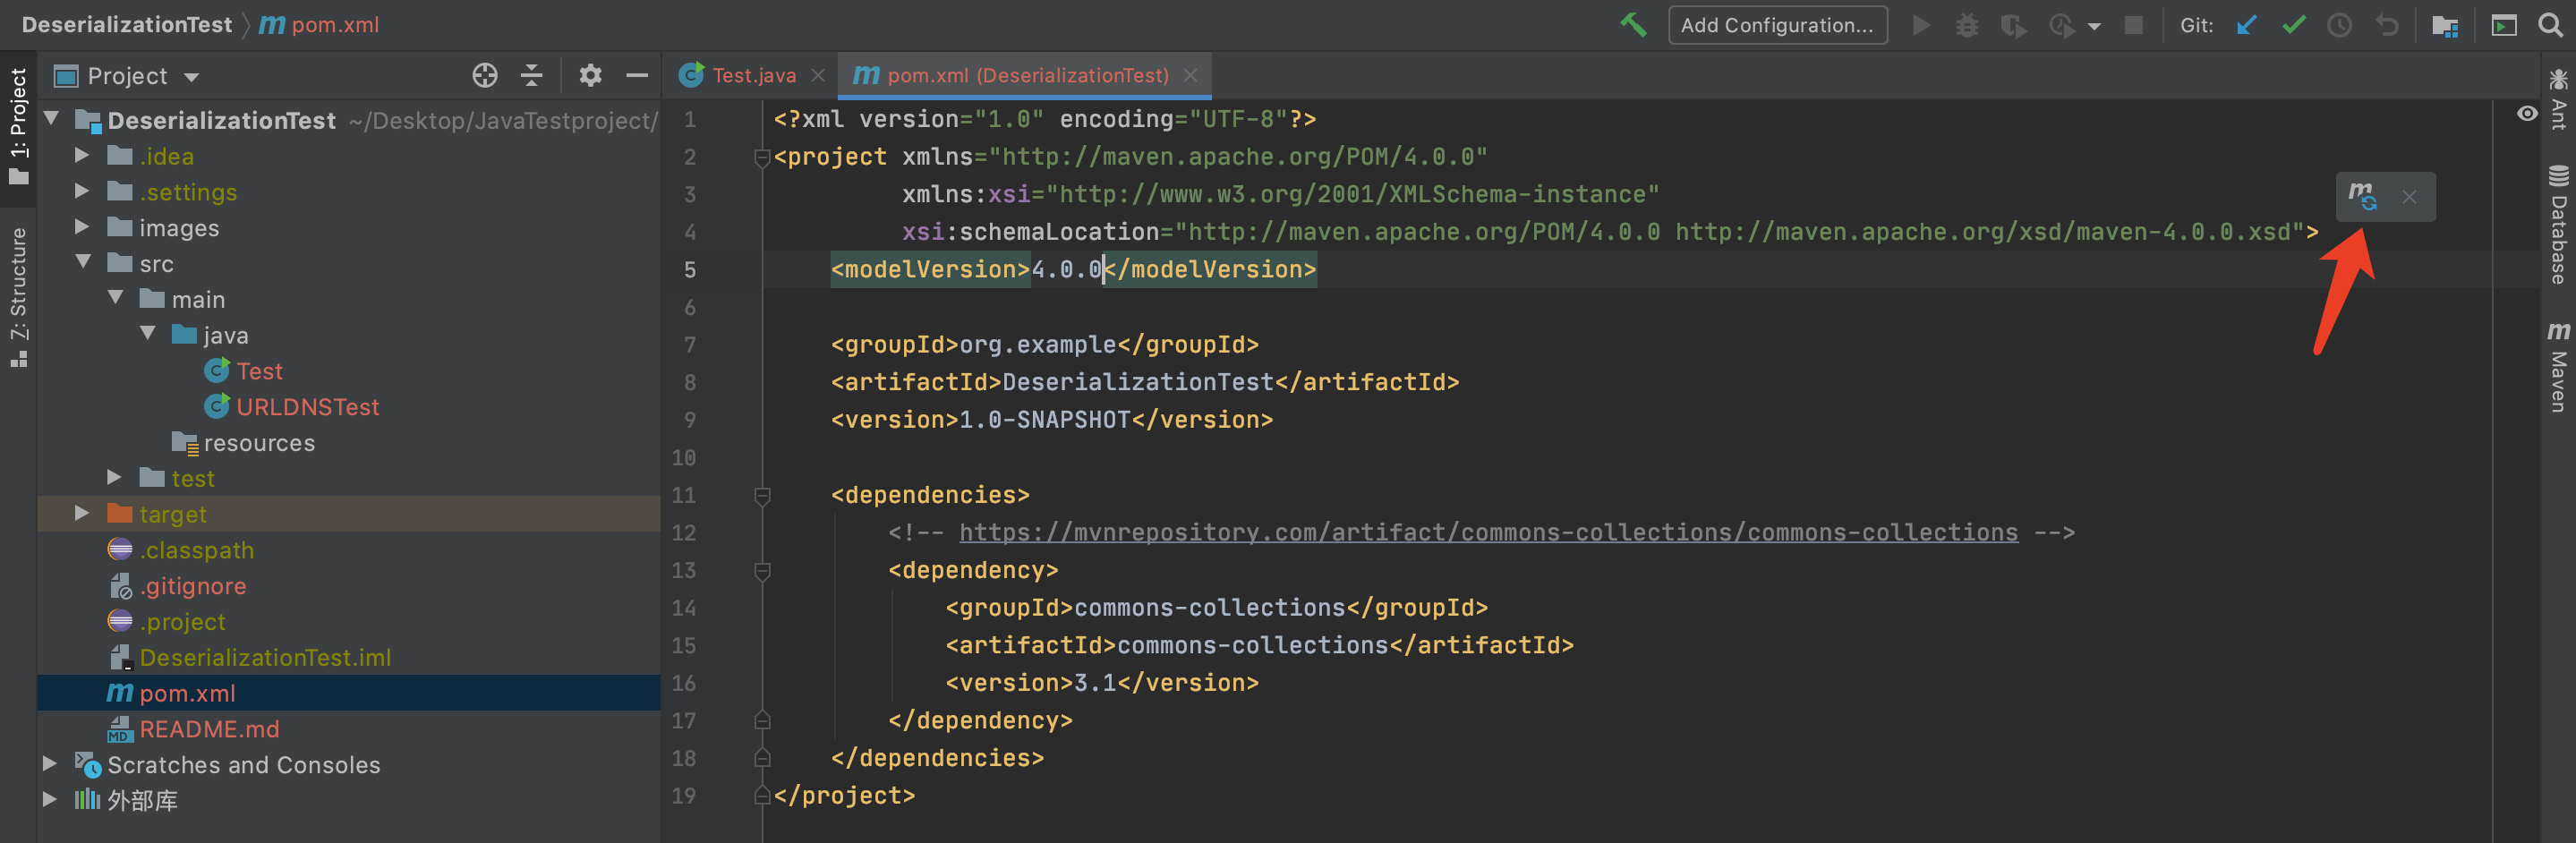Open the Database tool window
The width and height of the screenshot is (2576, 843).
(x=2559, y=224)
